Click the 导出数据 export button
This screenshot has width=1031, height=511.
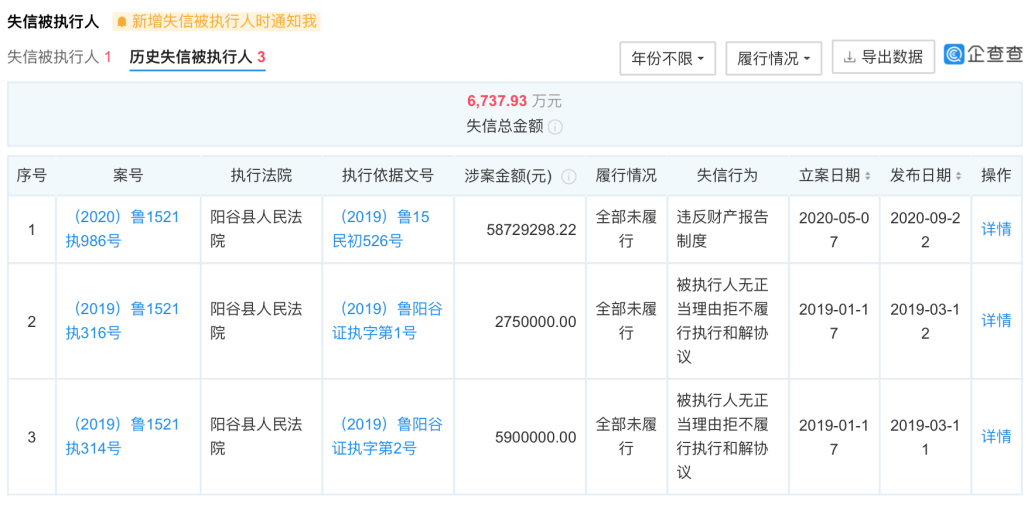pyautogui.click(x=883, y=57)
